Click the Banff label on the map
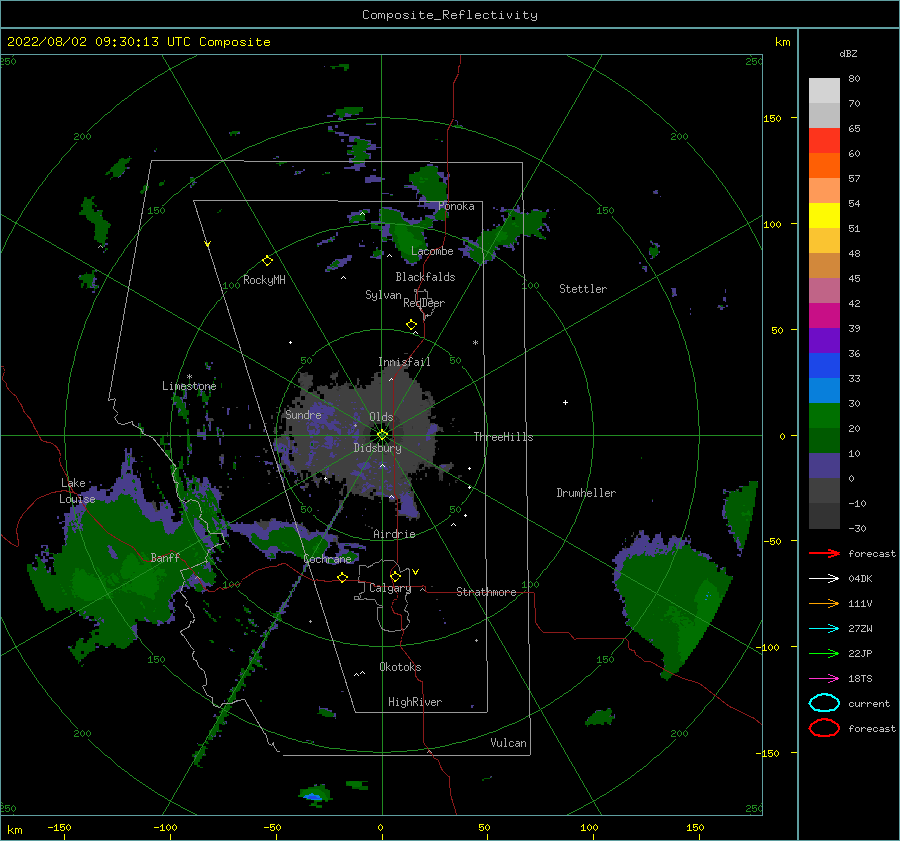Image resolution: width=900 pixels, height=841 pixels. 165,557
